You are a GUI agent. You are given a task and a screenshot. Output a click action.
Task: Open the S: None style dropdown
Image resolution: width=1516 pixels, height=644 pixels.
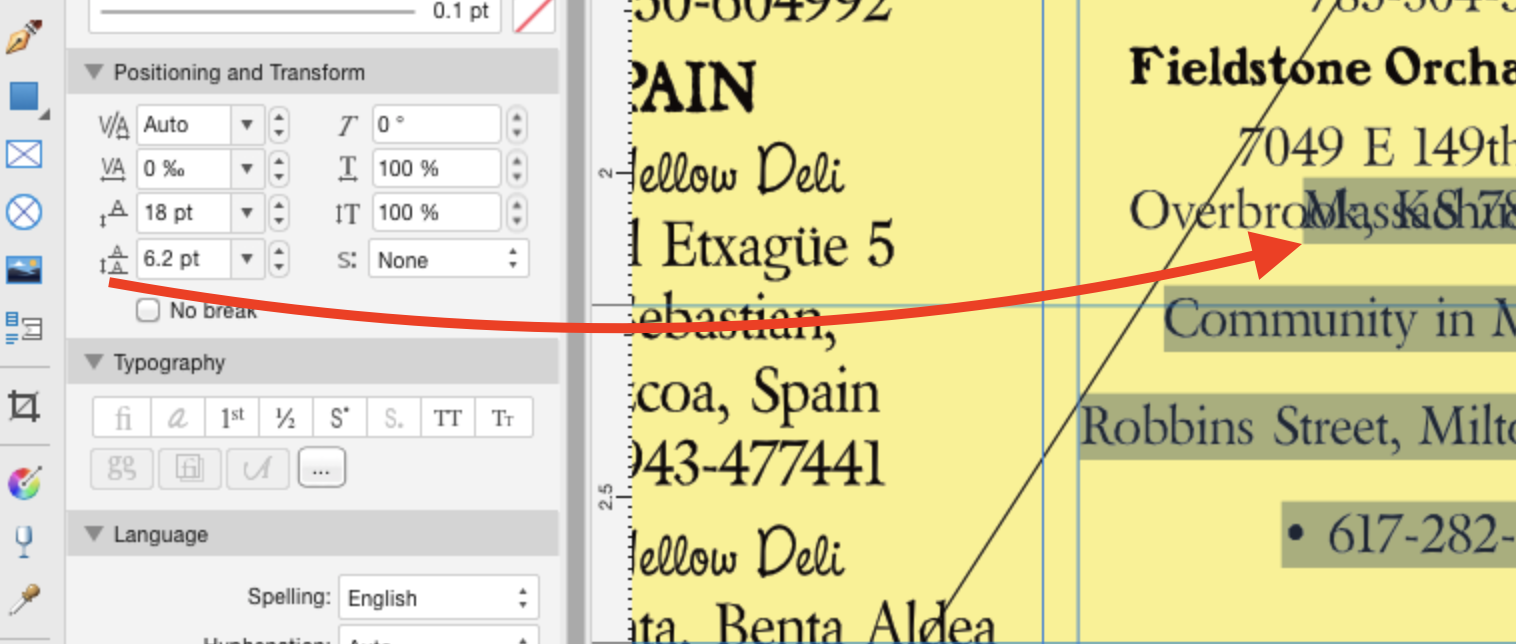point(448,259)
